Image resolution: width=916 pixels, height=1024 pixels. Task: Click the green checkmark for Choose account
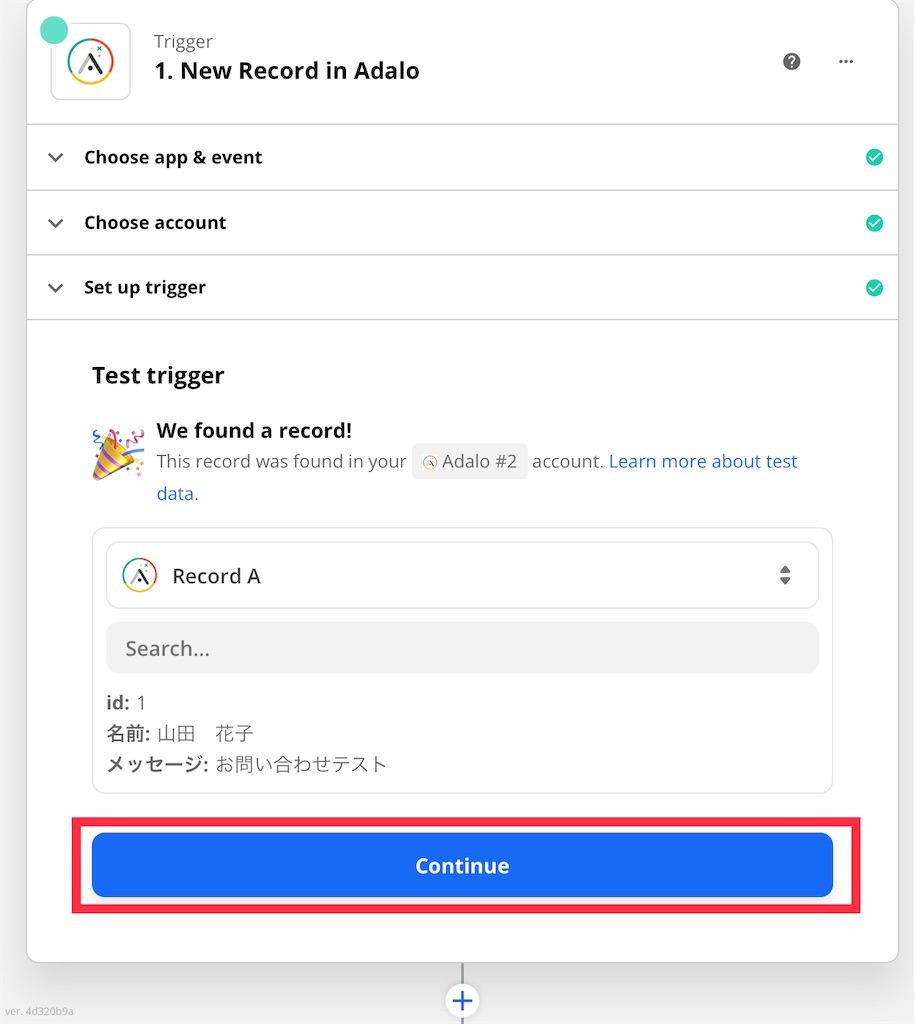pos(874,223)
